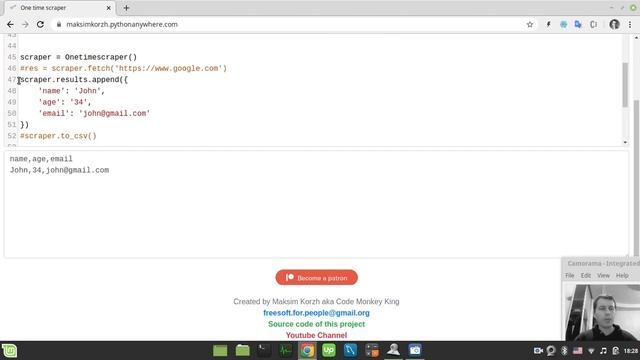Click the Google Translate extension icon
Screen dimensions: 640x360
click(578, 24)
